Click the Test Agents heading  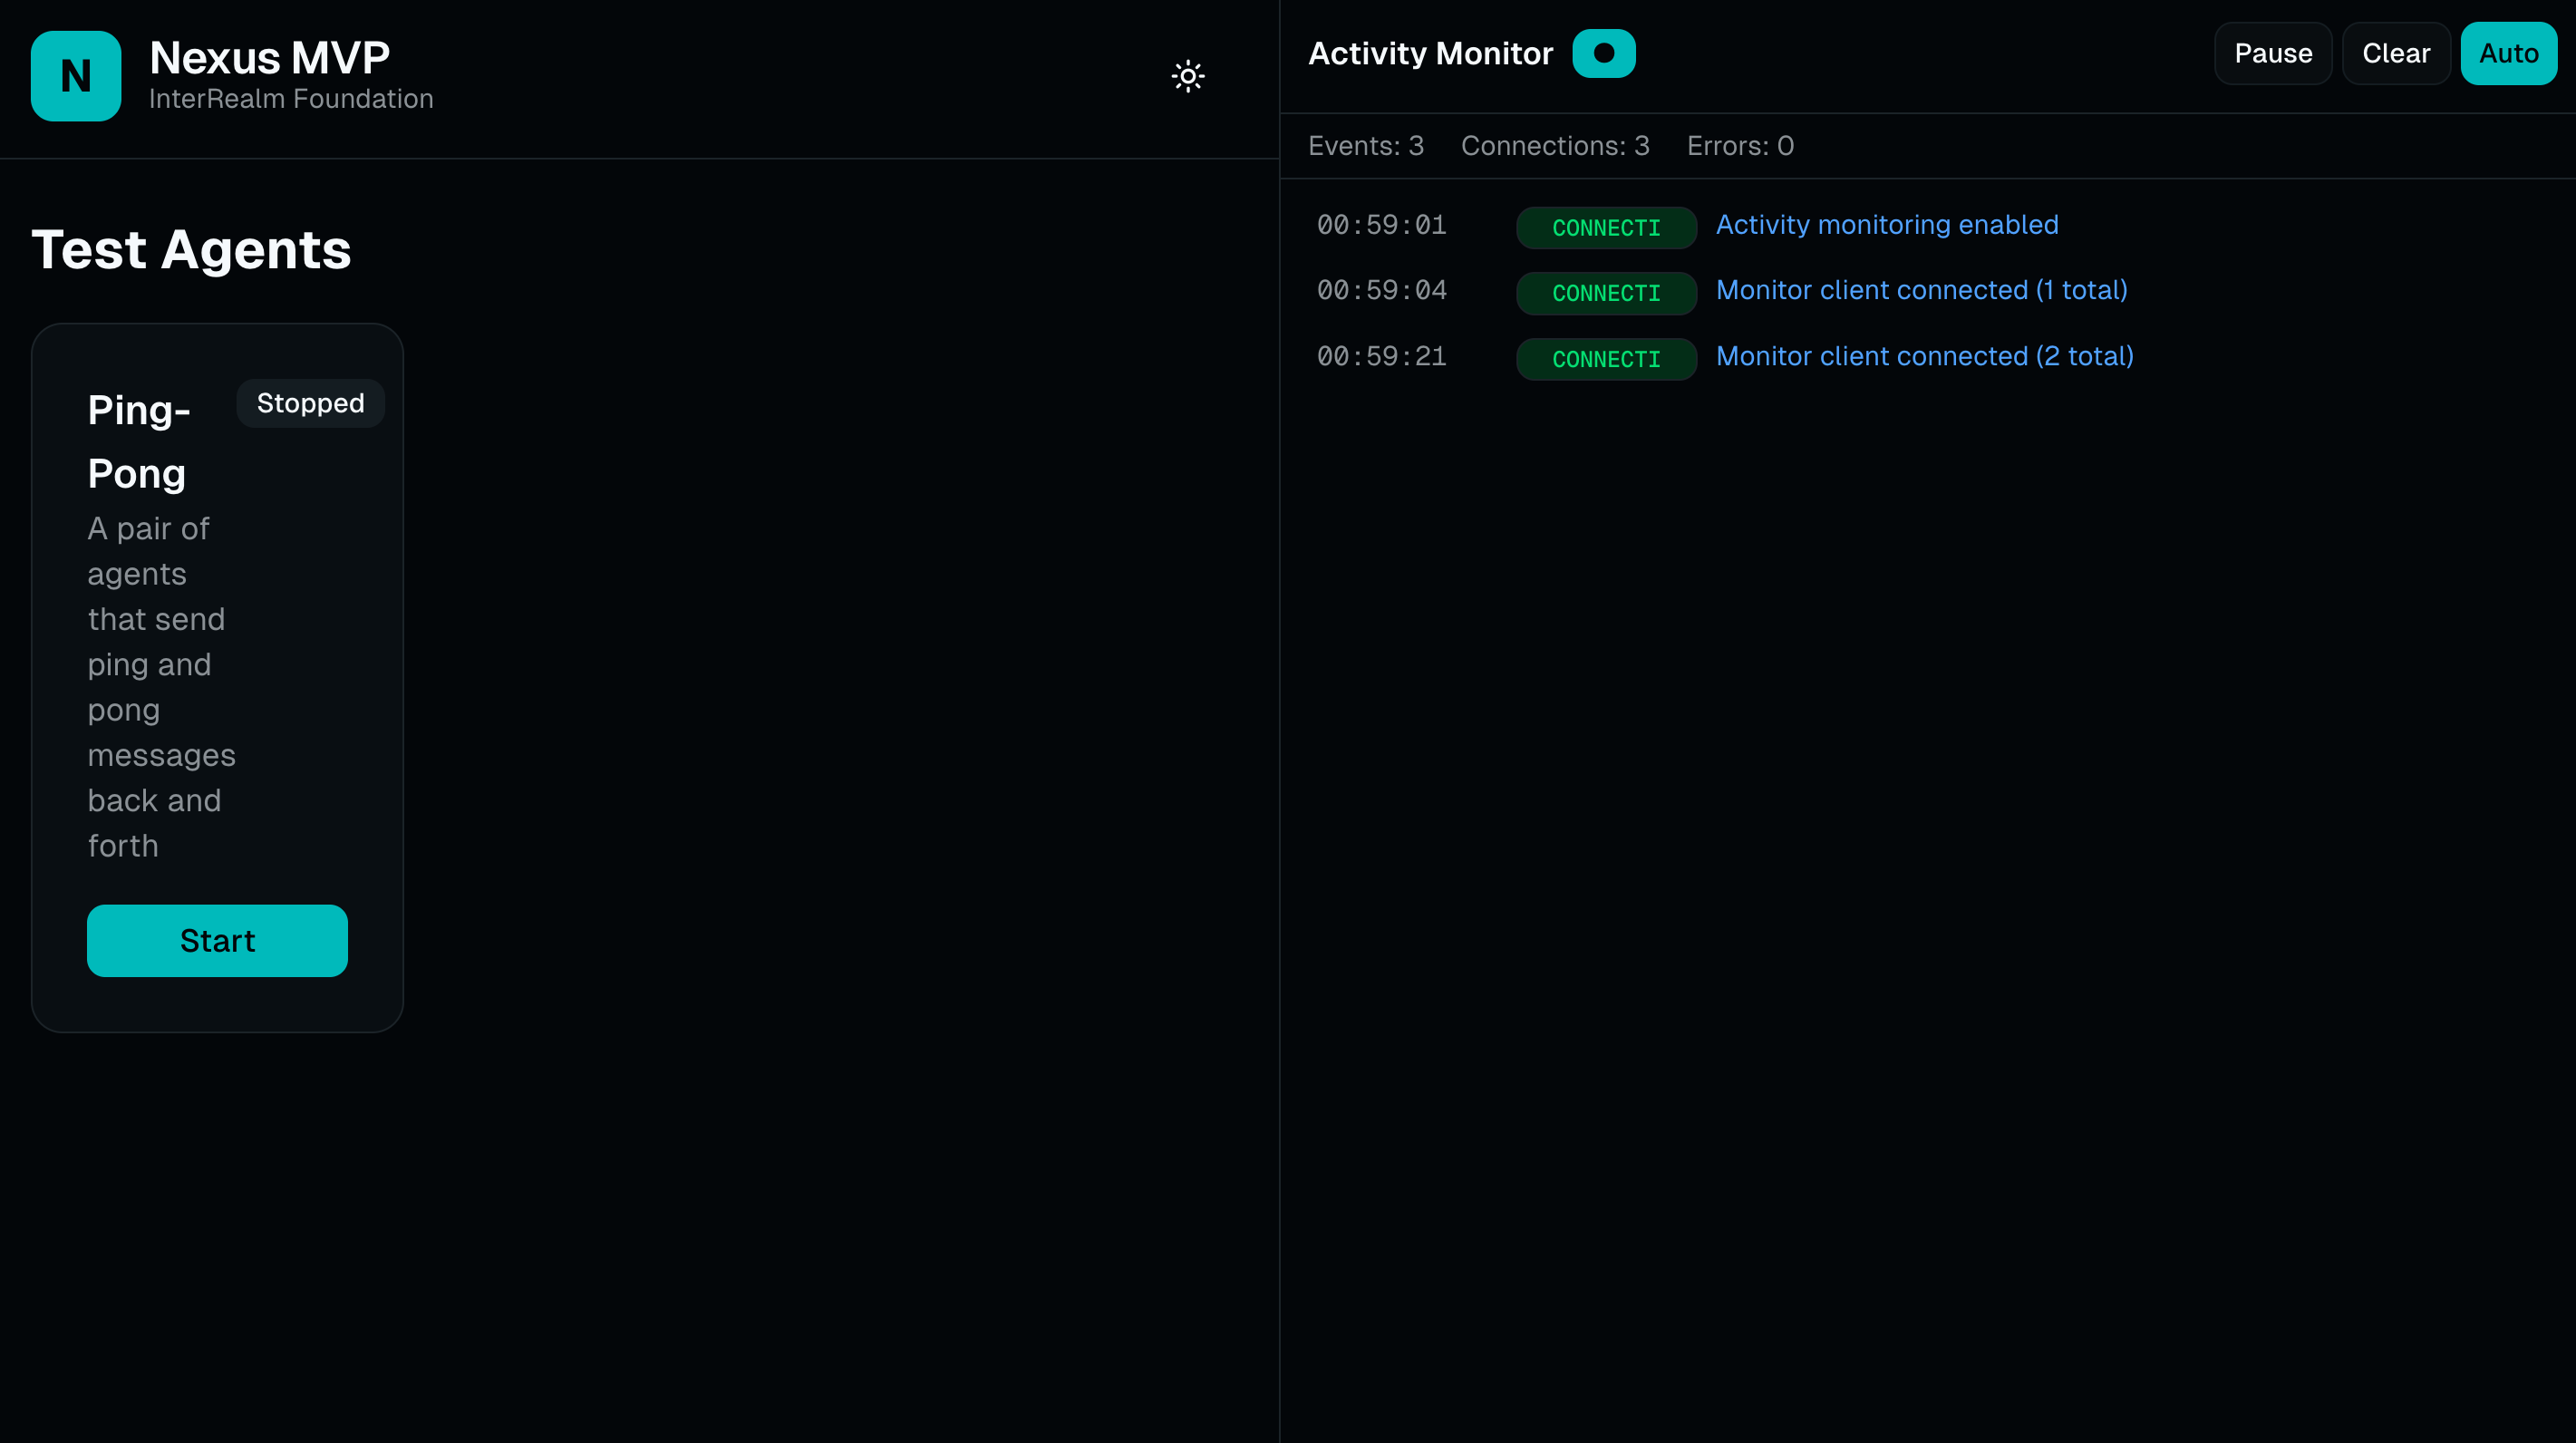191,249
